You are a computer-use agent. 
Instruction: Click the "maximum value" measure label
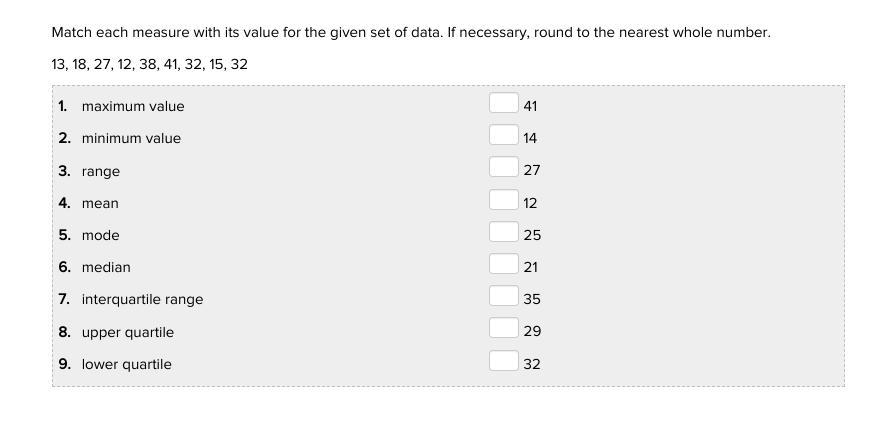(133, 106)
